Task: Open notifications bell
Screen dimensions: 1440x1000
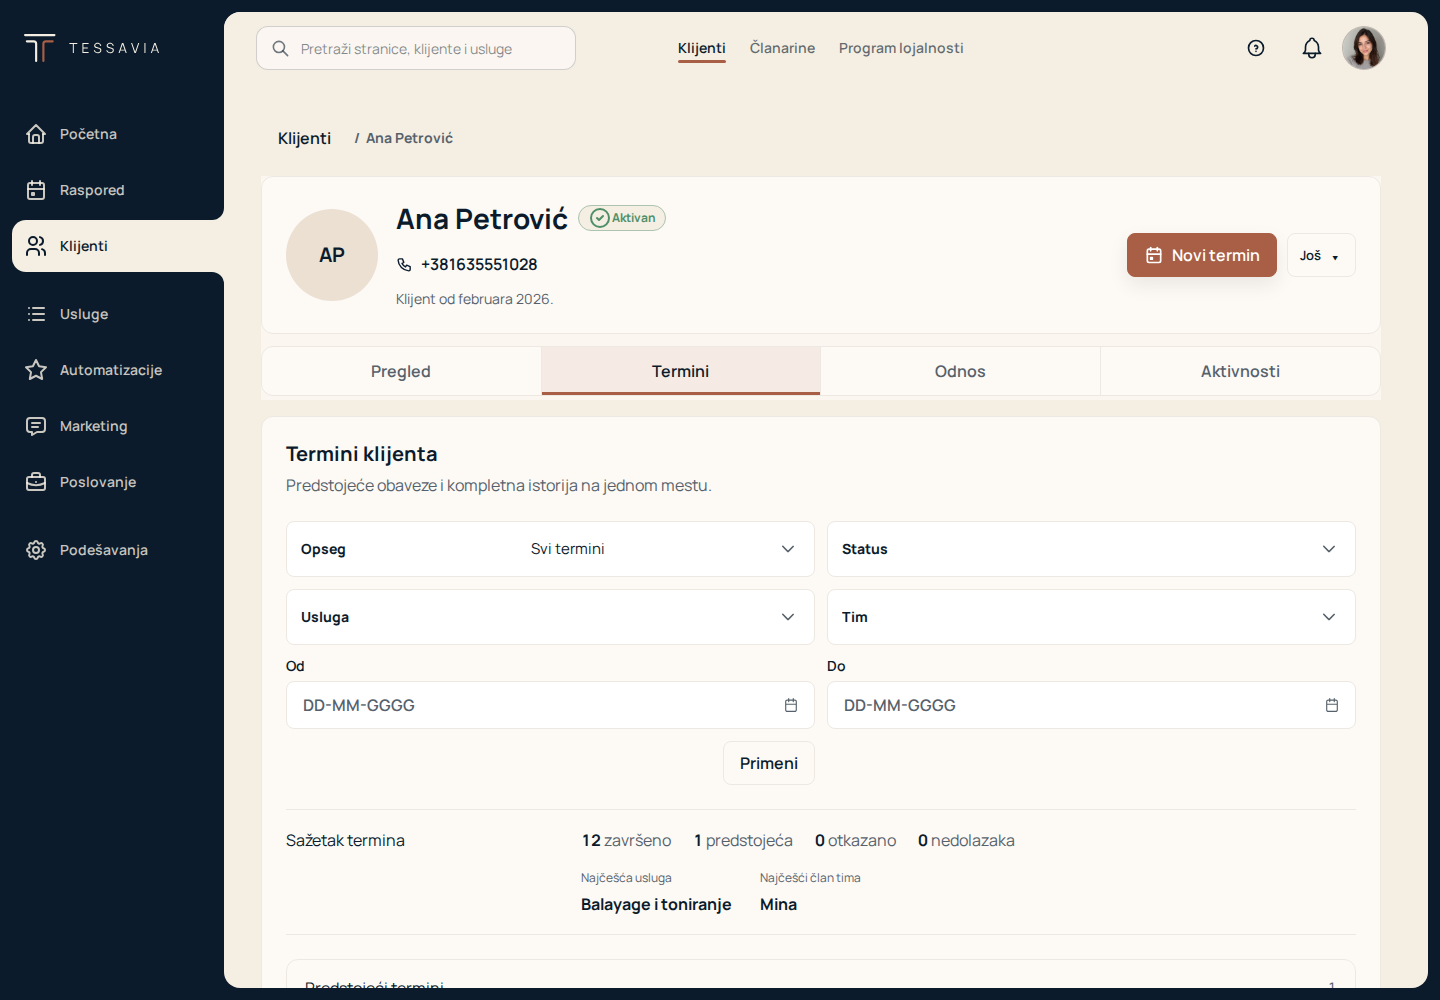Action: (1312, 48)
